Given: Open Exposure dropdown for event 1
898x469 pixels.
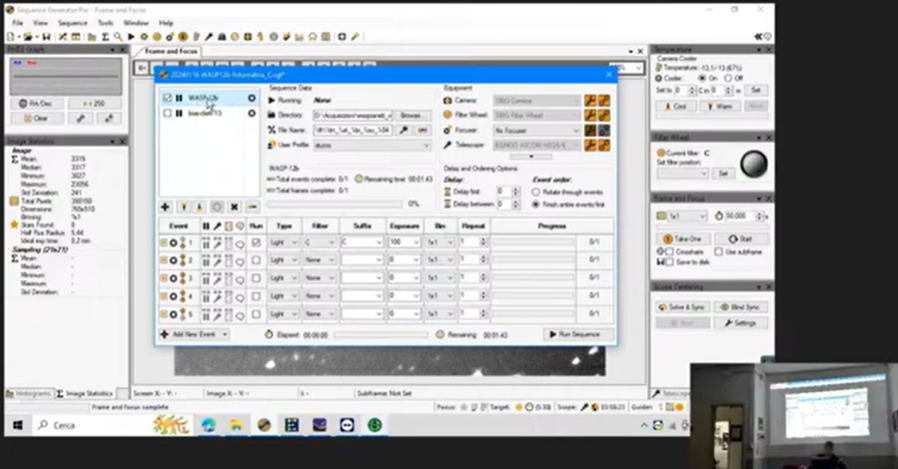Looking at the screenshot, I should 404,243.
